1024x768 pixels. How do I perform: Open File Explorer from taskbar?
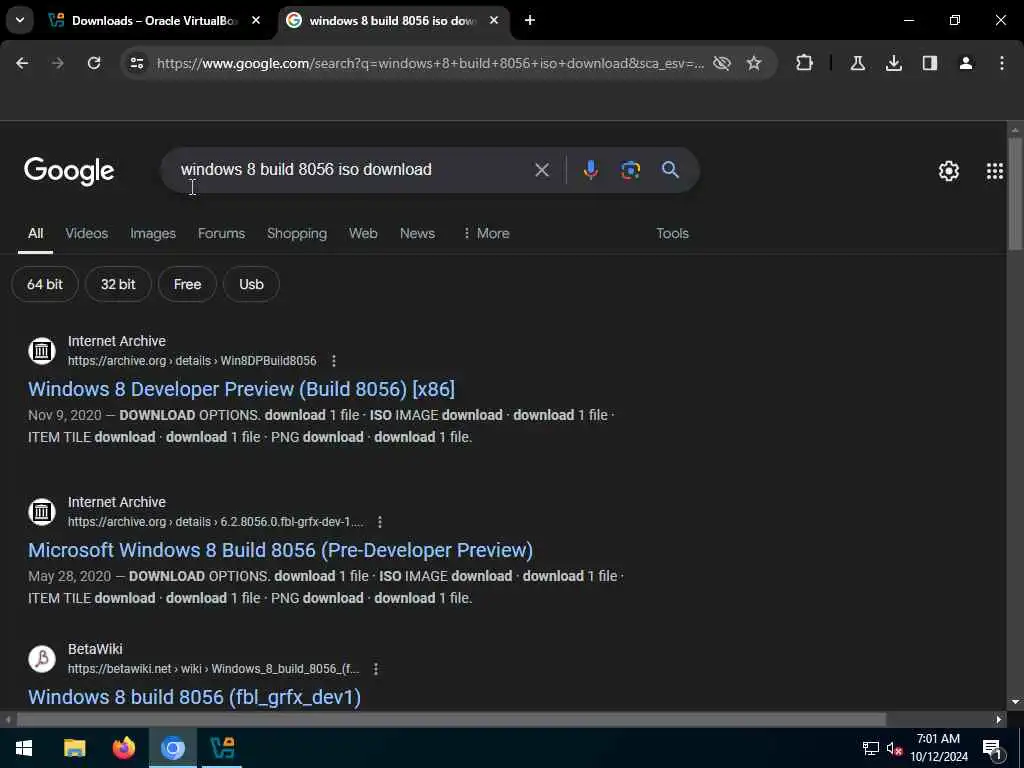click(x=74, y=748)
